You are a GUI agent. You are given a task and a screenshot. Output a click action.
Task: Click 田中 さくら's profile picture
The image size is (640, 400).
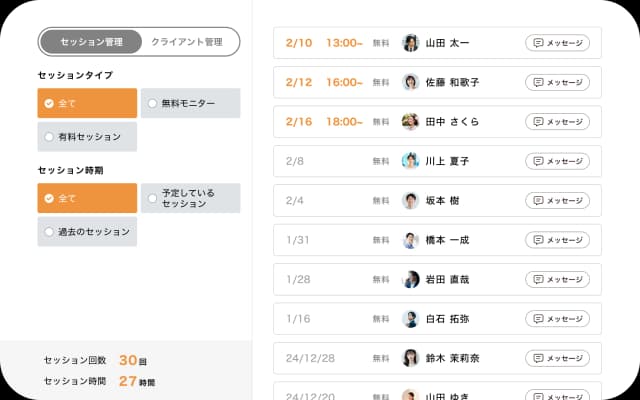click(410, 122)
